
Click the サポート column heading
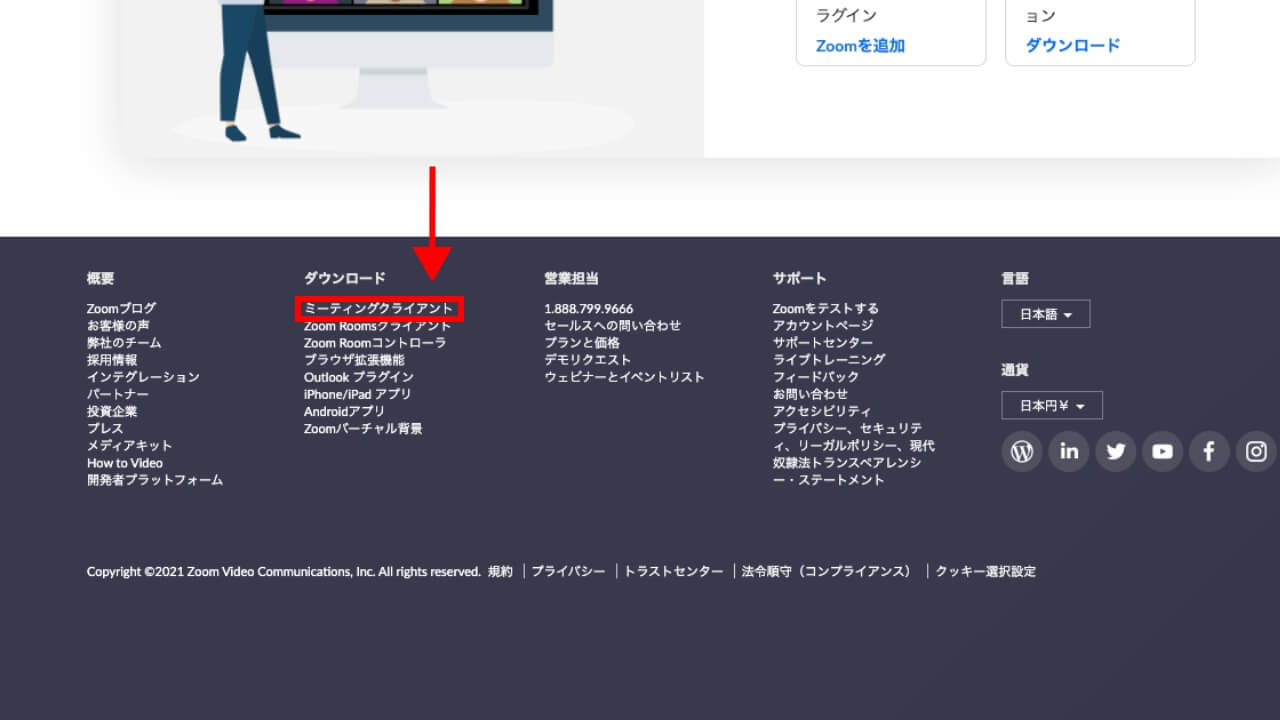click(800, 278)
